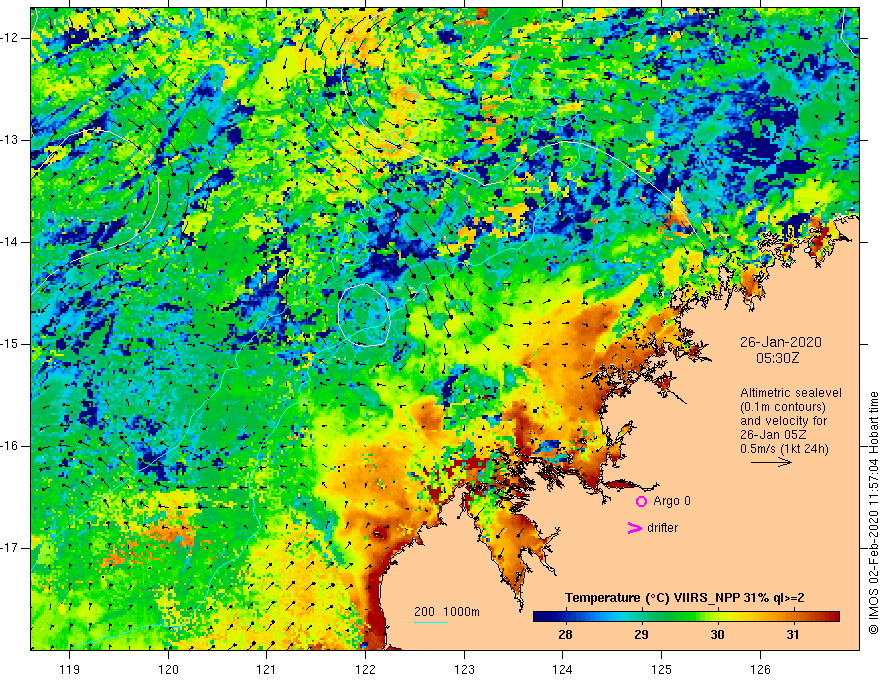
Task: Click longitude axis label 124
Action: coord(563,669)
